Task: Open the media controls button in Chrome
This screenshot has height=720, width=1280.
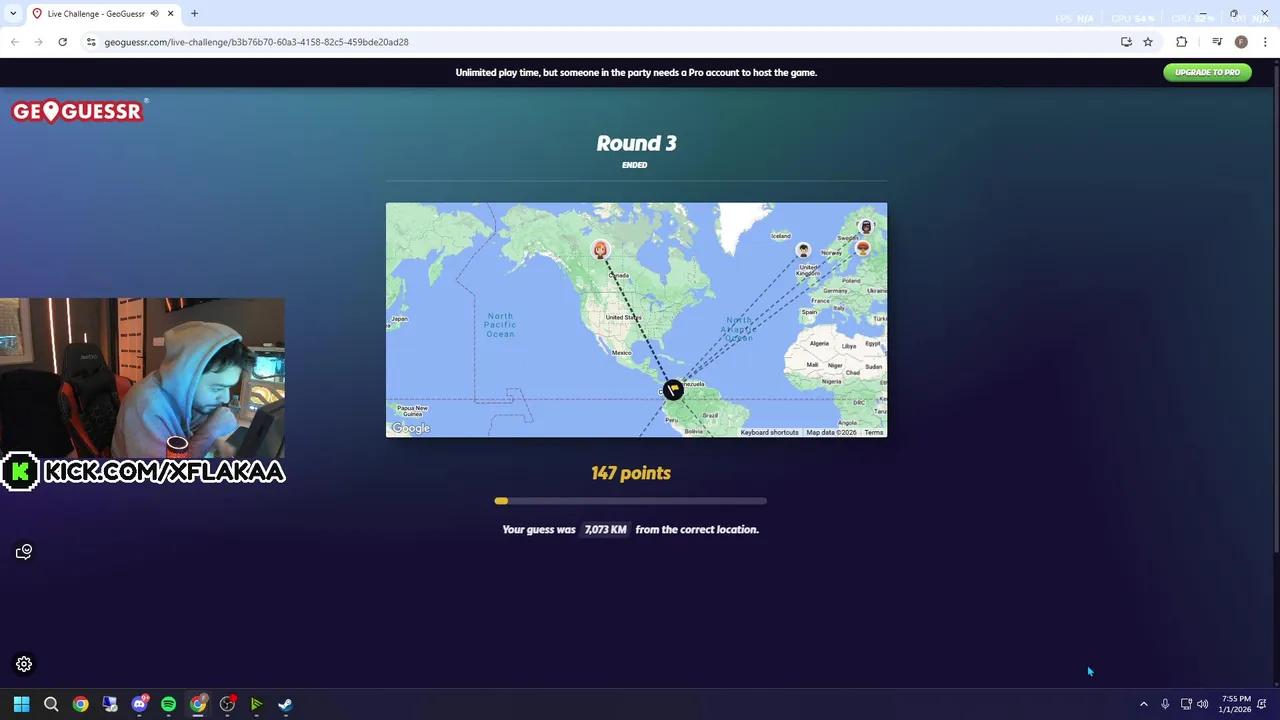Action: [1217, 42]
